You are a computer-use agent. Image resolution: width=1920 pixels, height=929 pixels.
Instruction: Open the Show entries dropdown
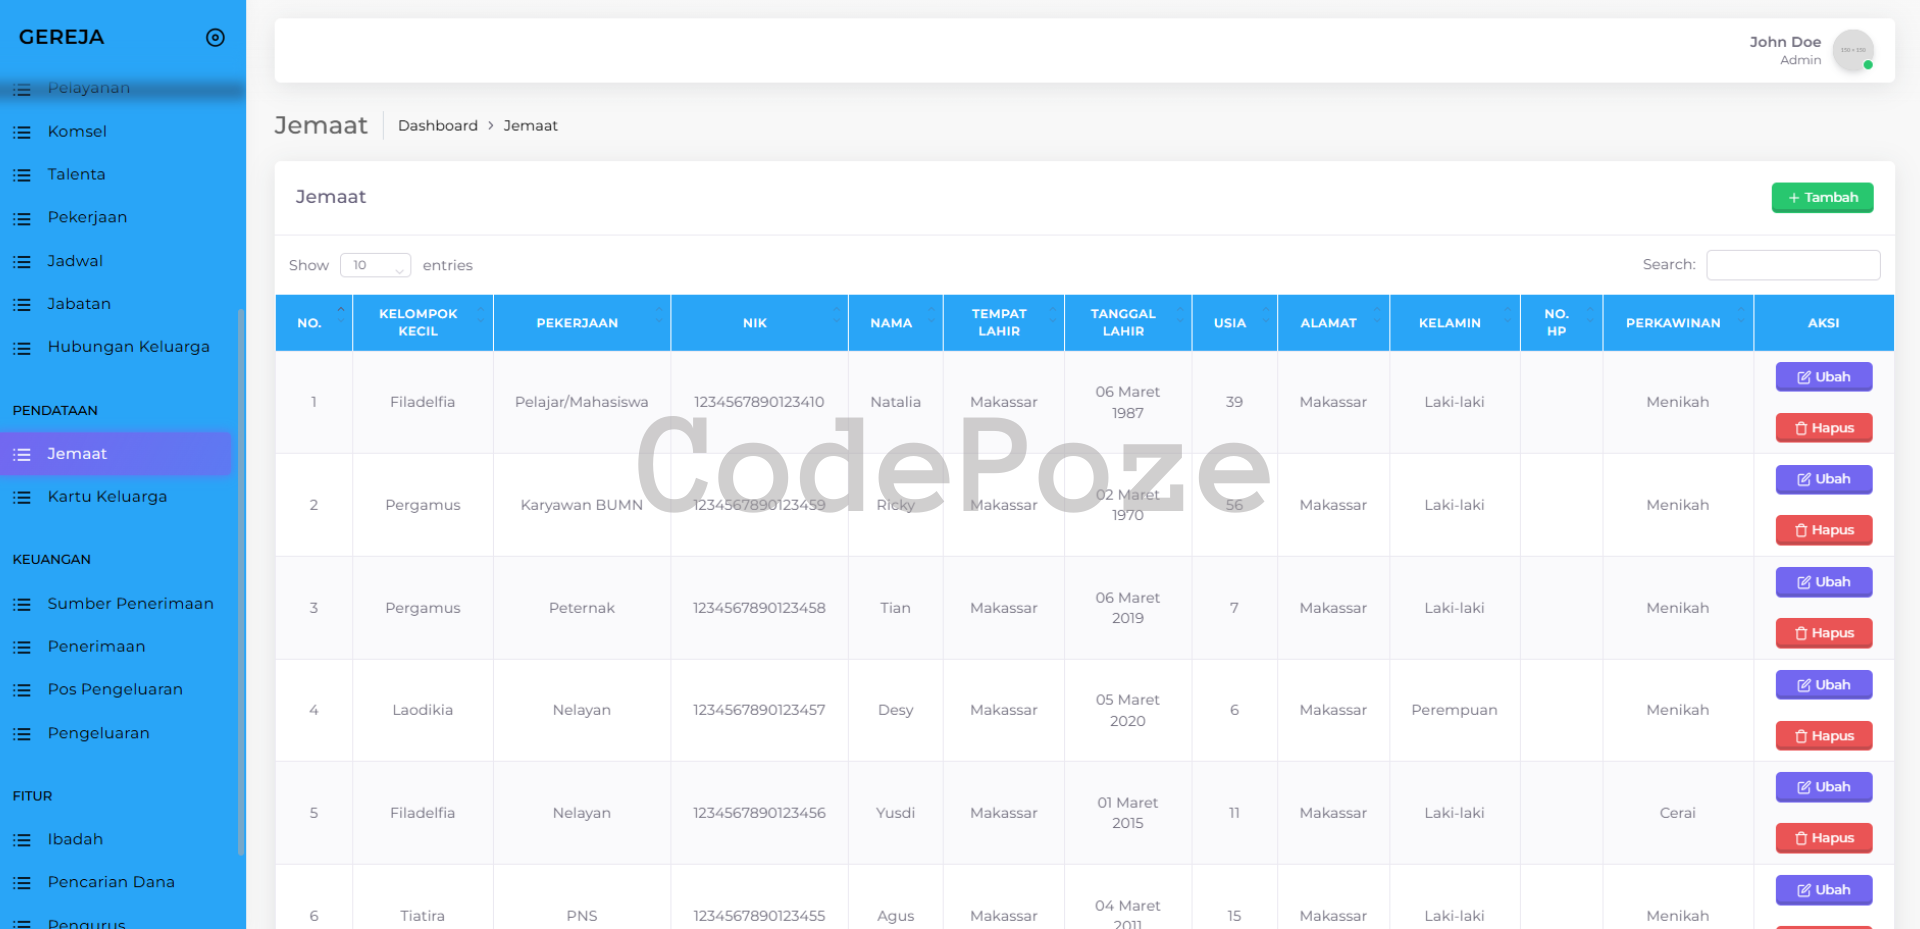(375, 265)
